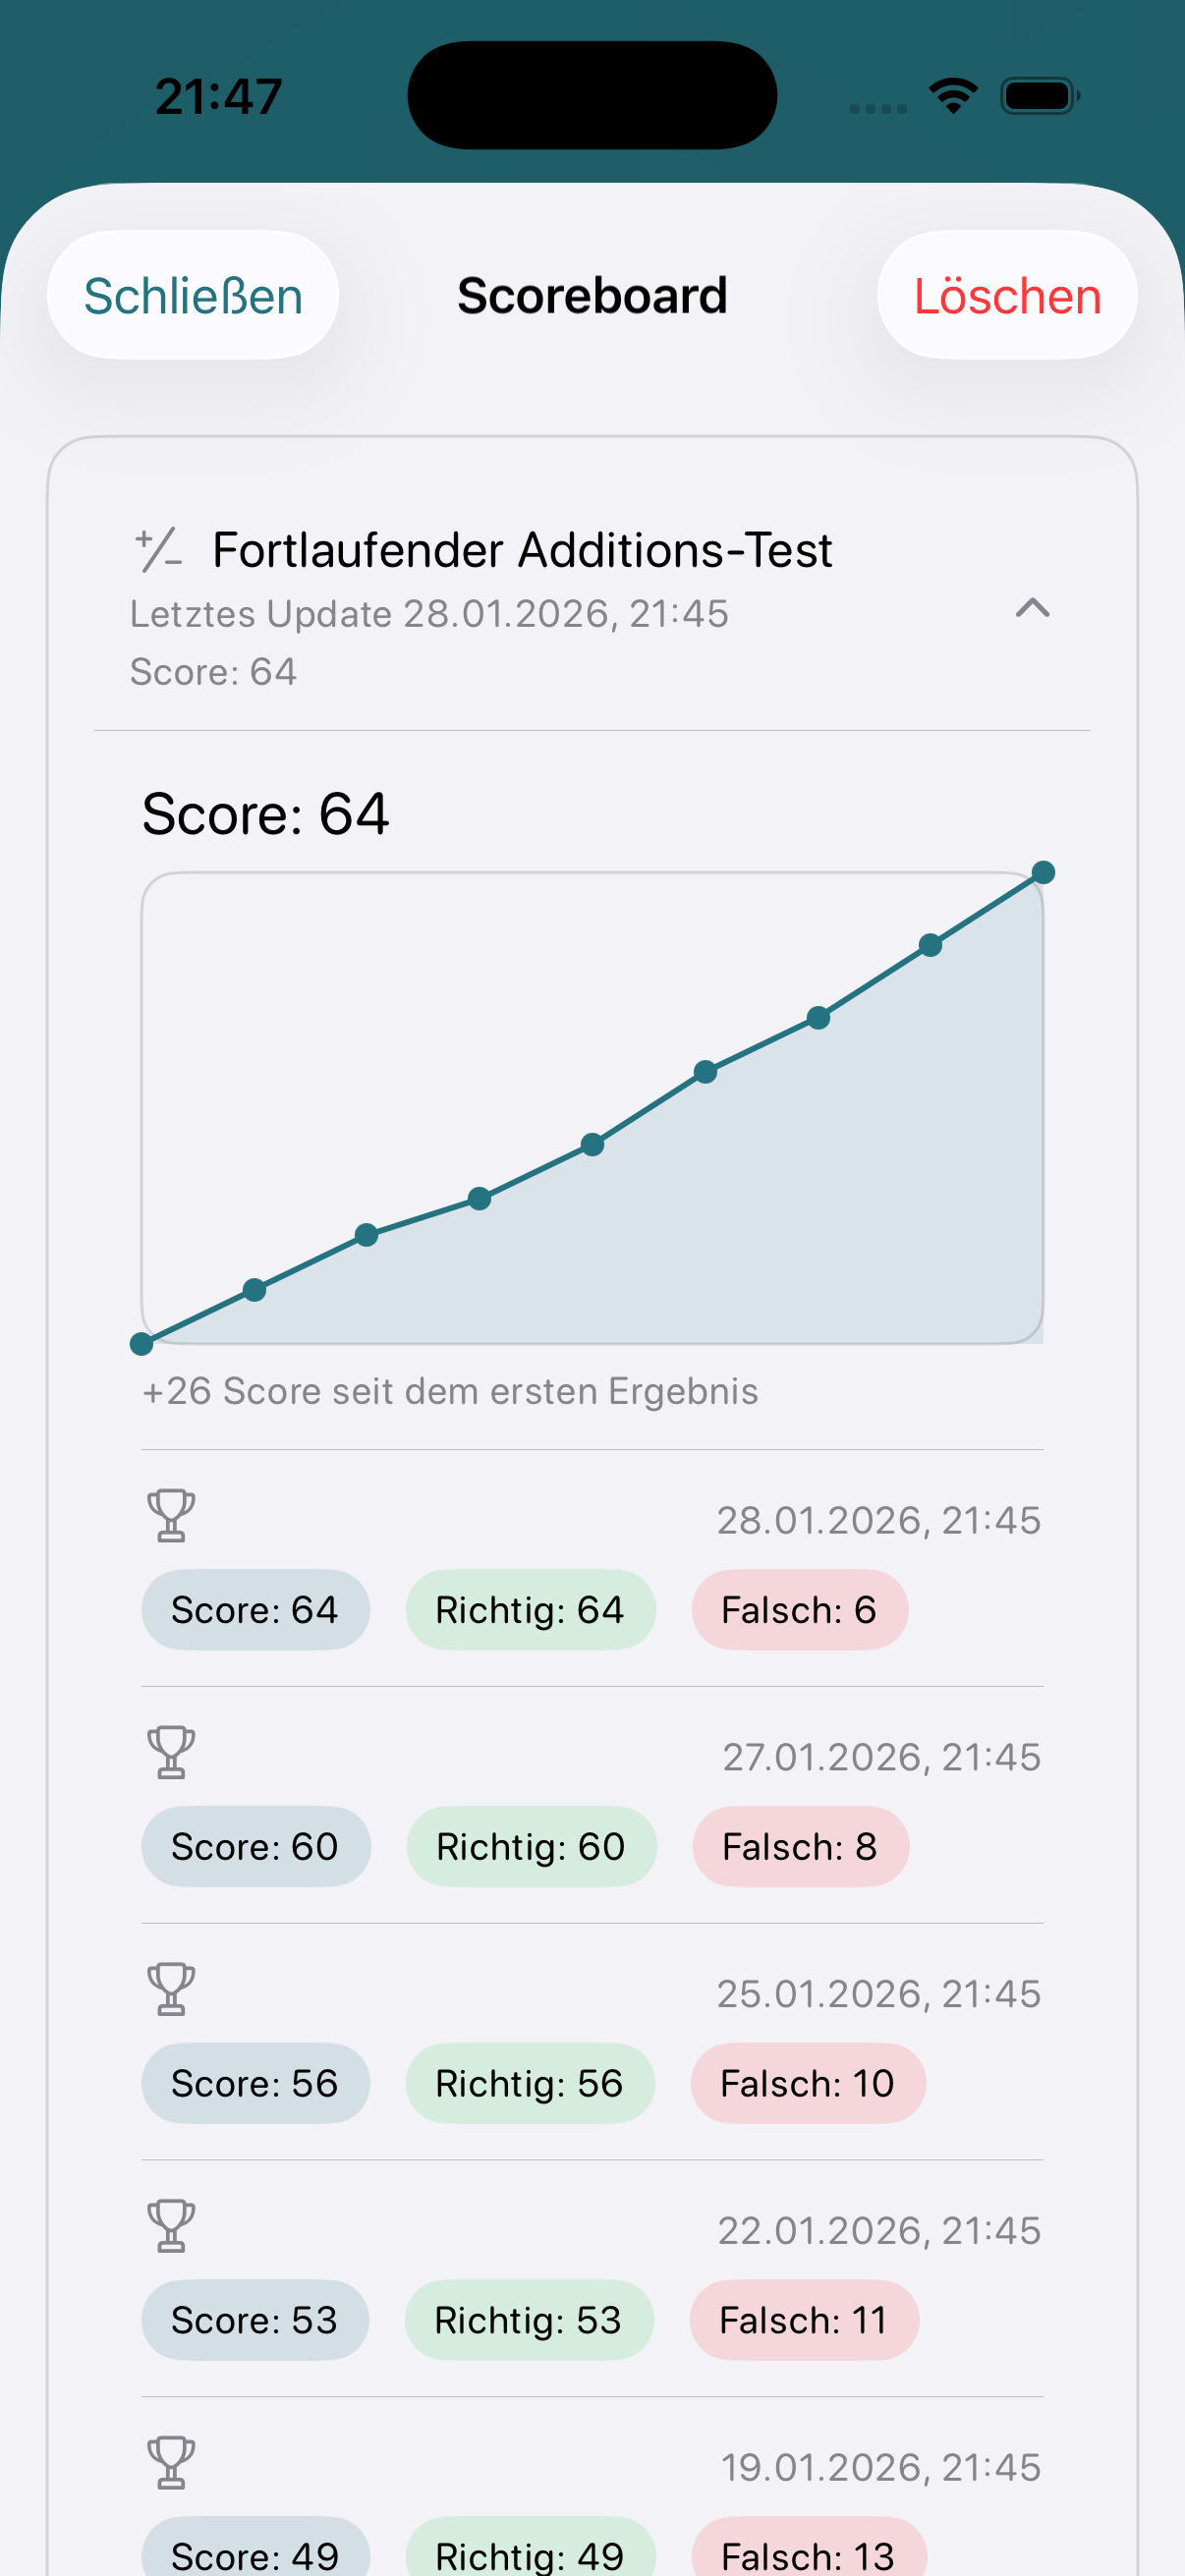Collapse the Fortlaufender Additions-Test section chevron
The height and width of the screenshot is (2576, 1185).
[x=1032, y=608]
